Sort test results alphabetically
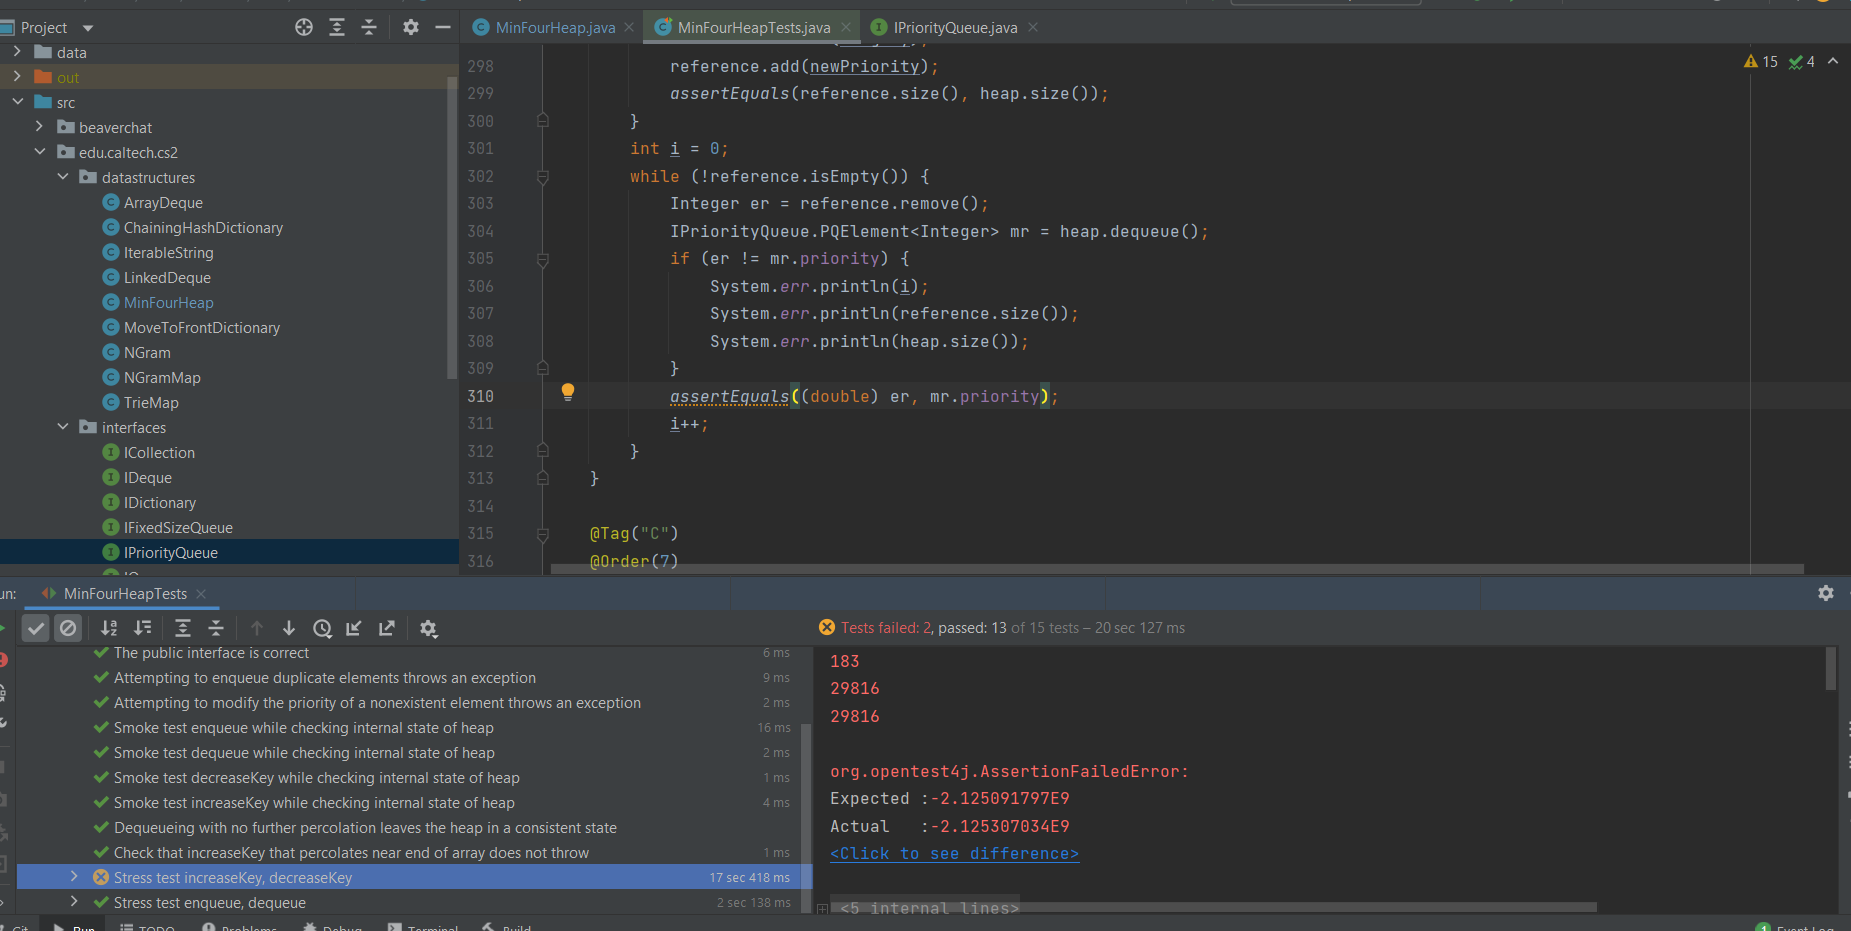The image size is (1851, 931). [109, 628]
